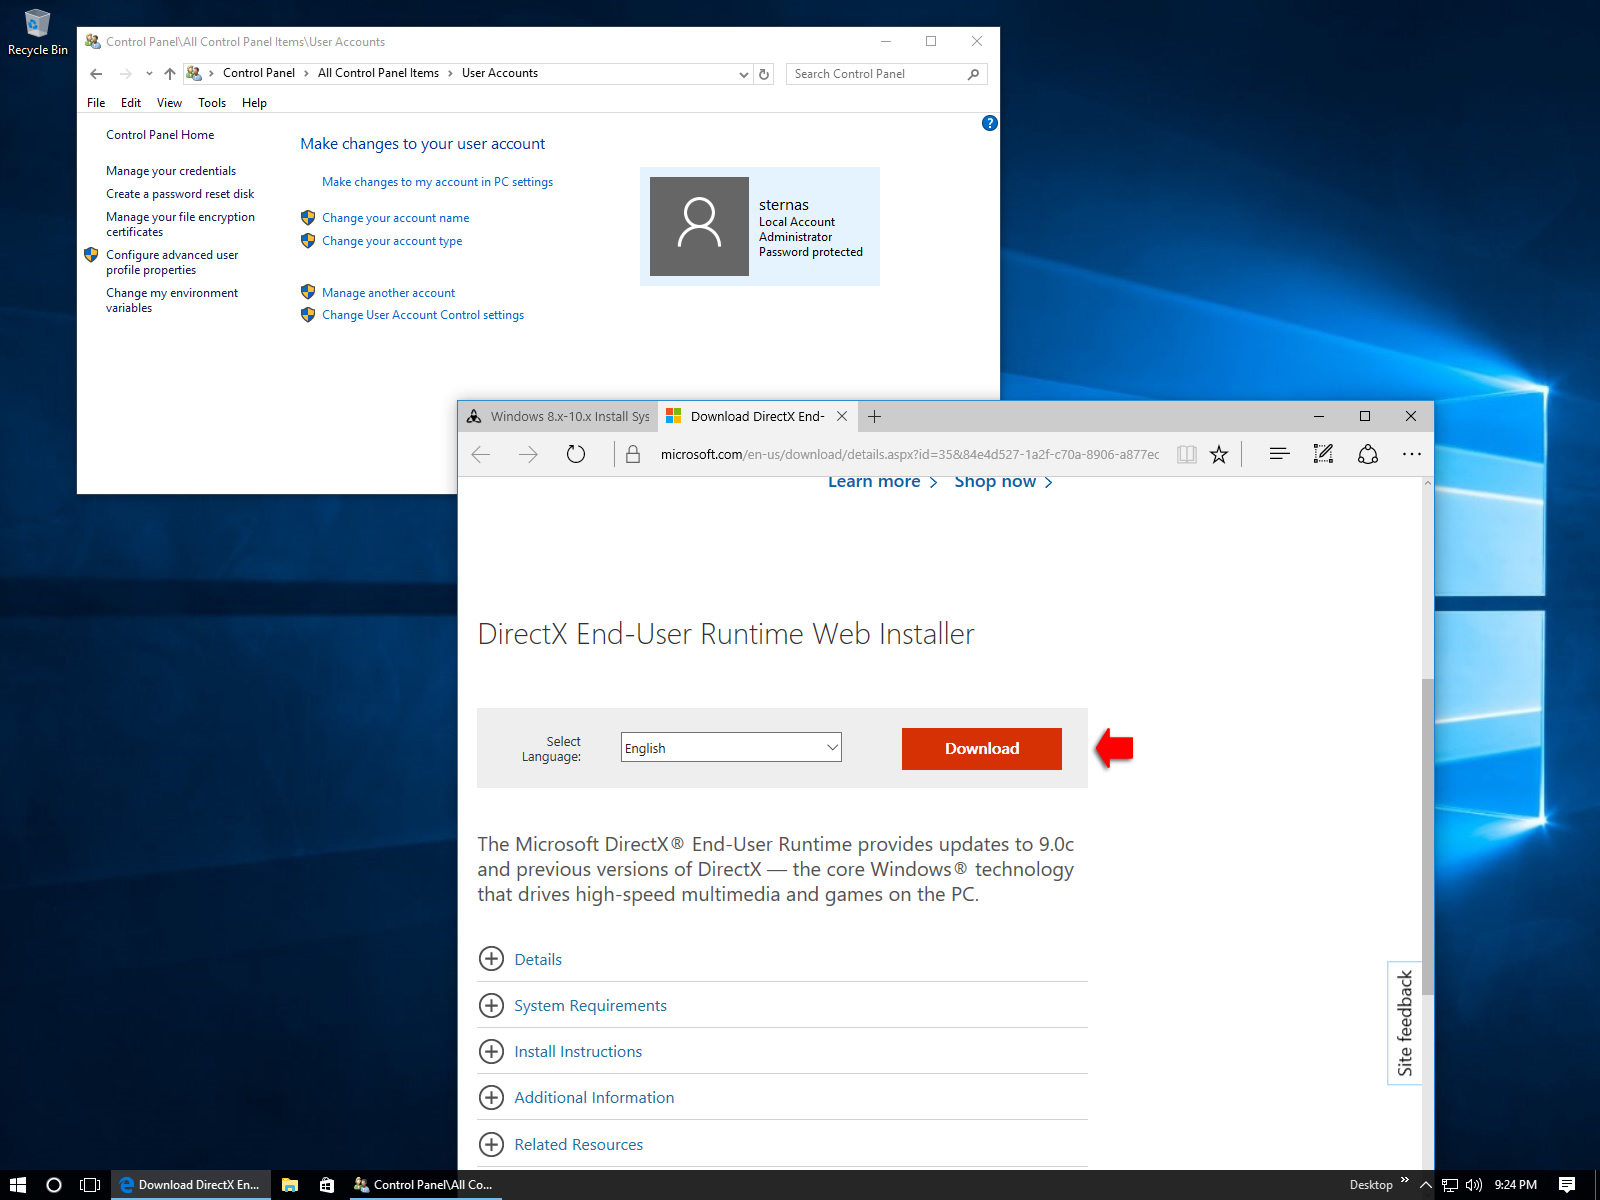Screen dimensions: 1600x1200
Task: Open a new tab in Edge
Action: [874, 416]
